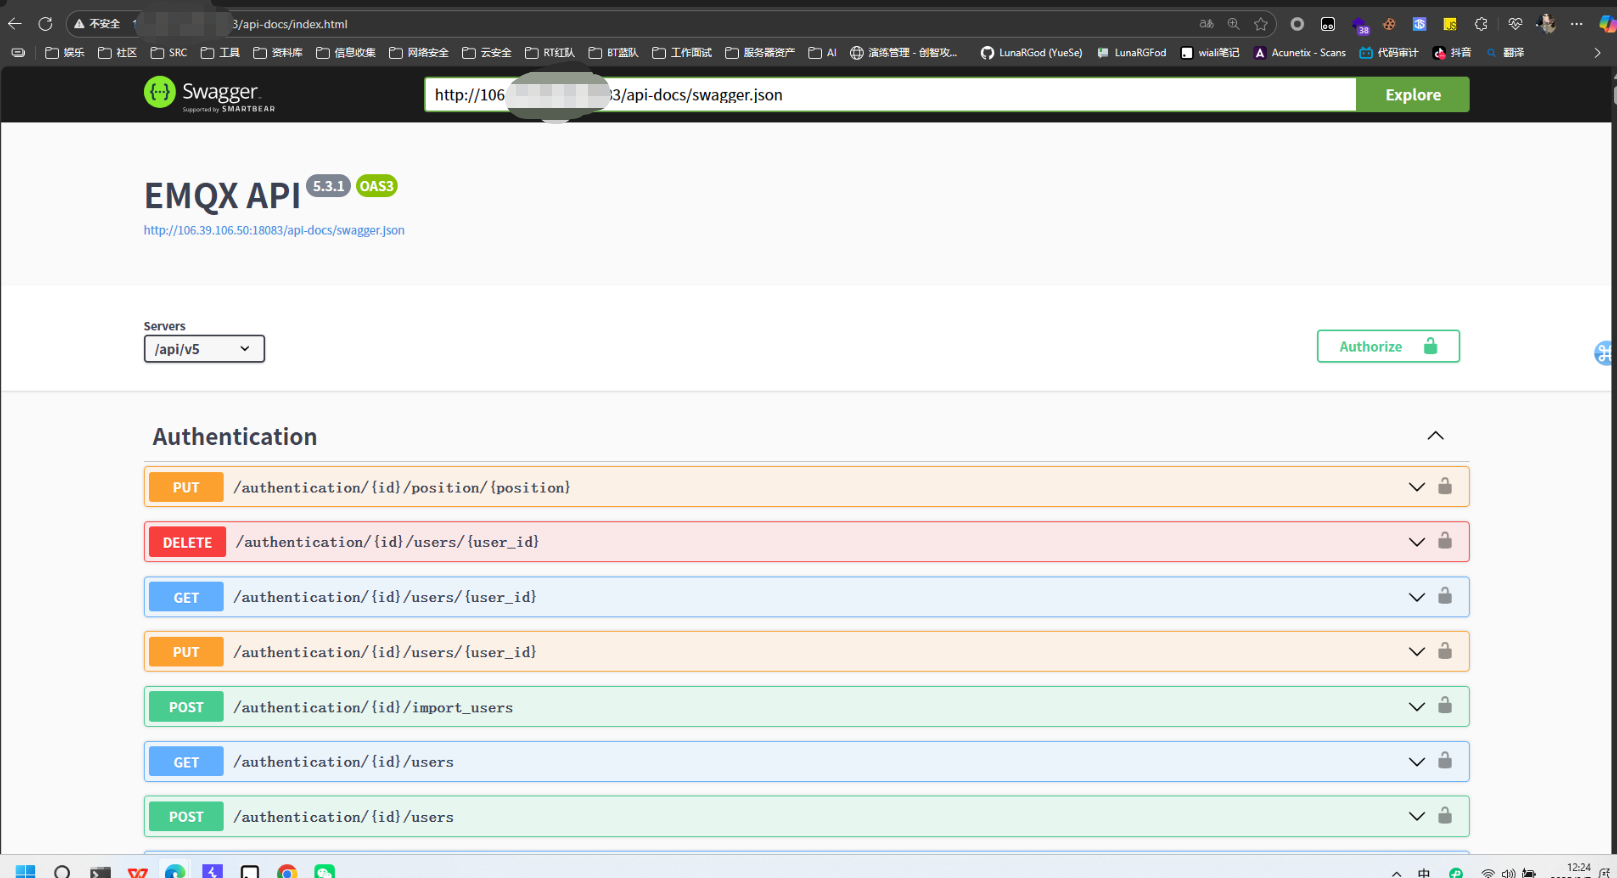The height and width of the screenshot is (878, 1617).
Task: Open the extensions puzzle-piece menu
Action: tap(1481, 24)
